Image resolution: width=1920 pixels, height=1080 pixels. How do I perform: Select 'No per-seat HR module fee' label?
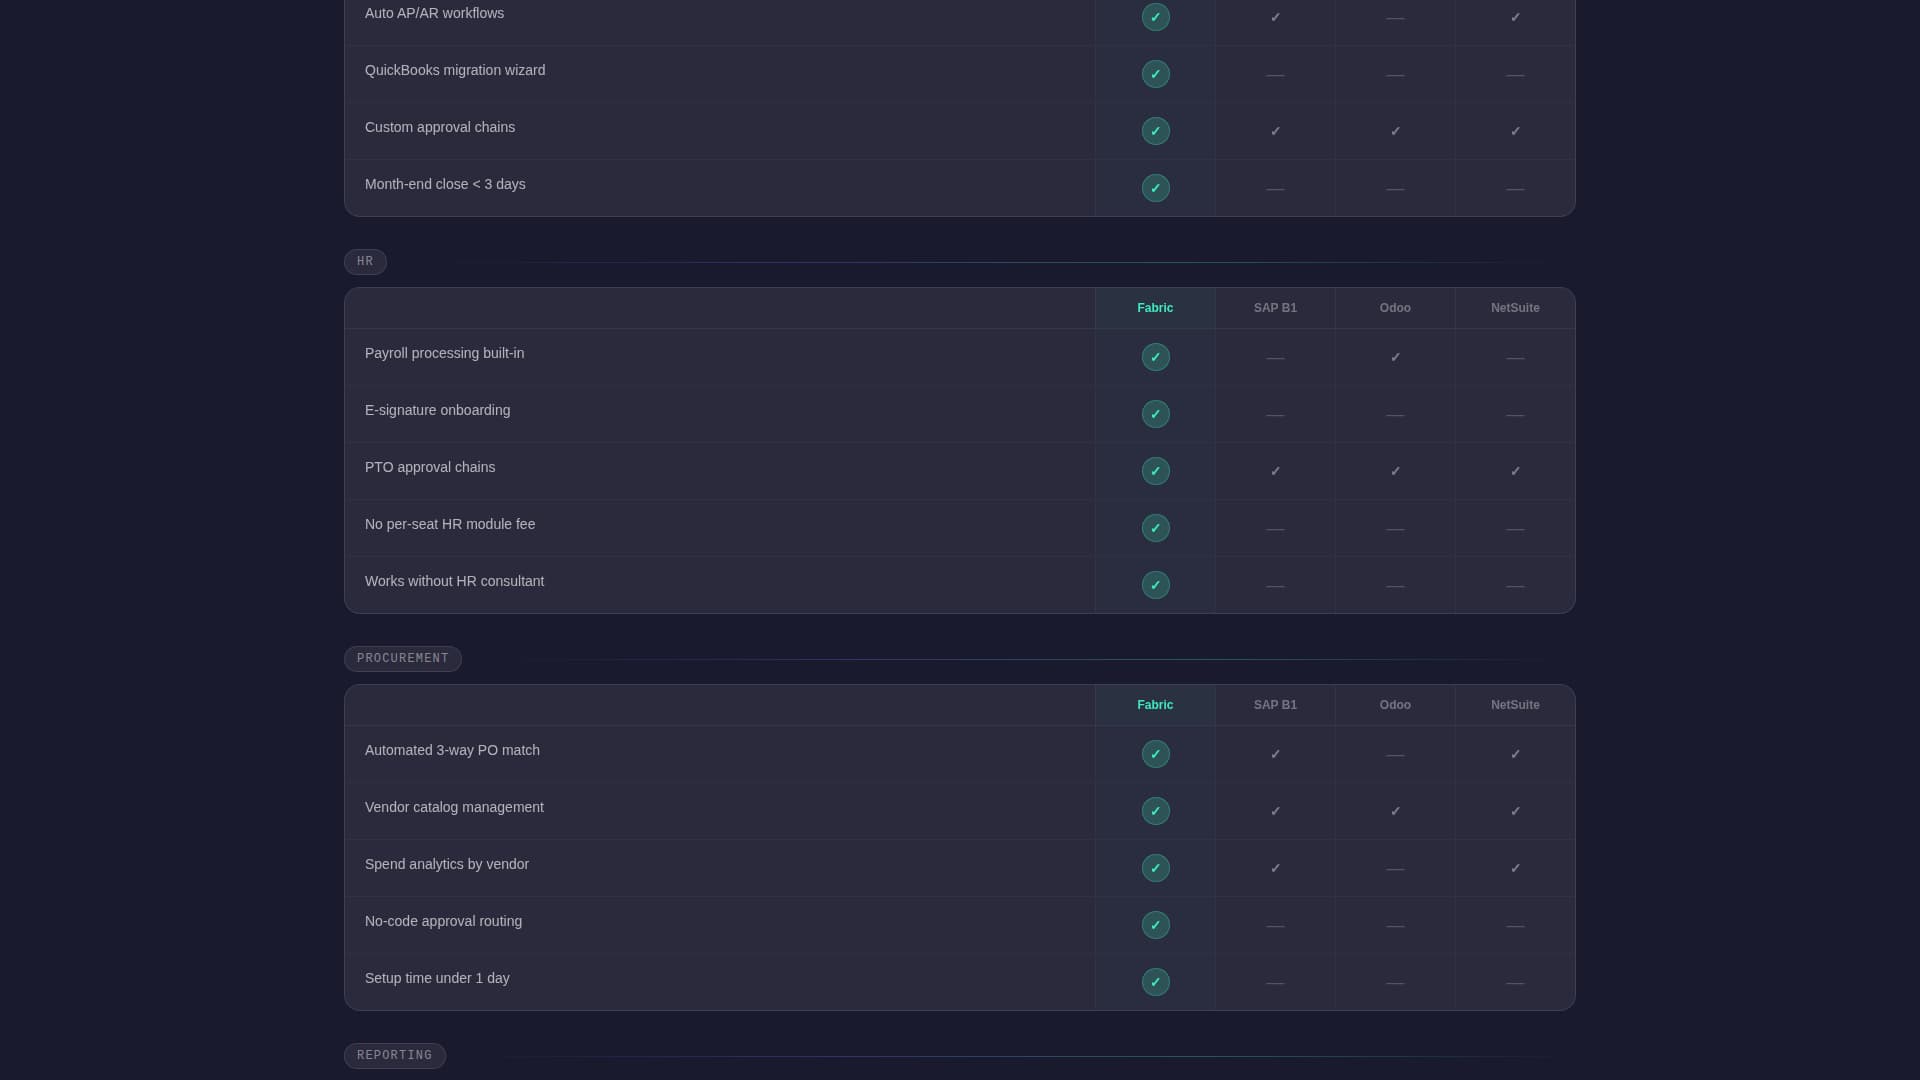point(450,524)
